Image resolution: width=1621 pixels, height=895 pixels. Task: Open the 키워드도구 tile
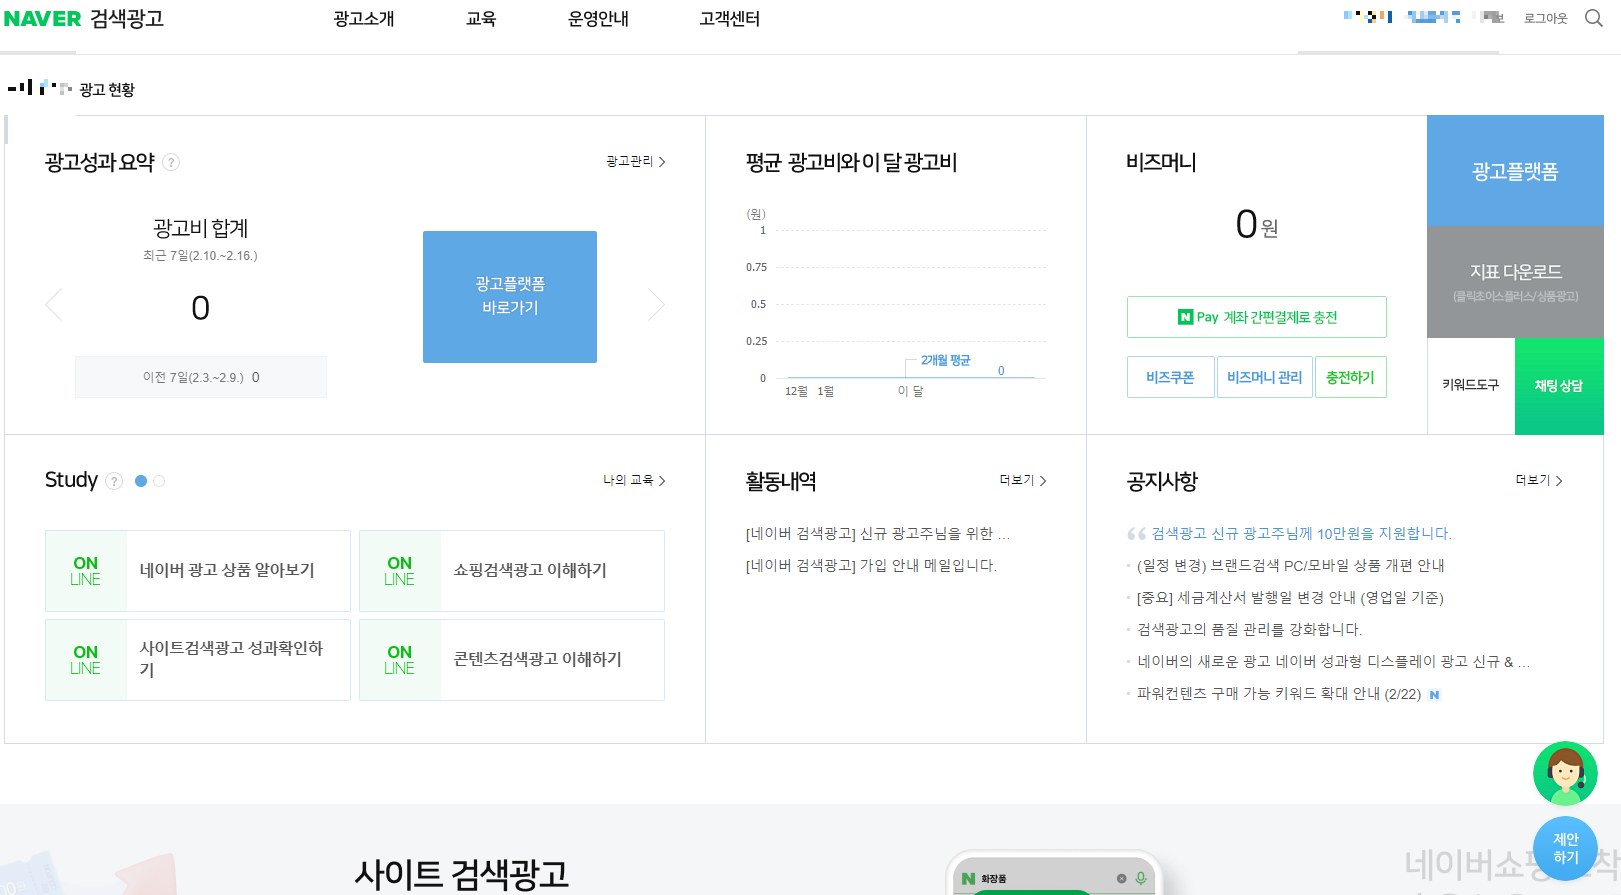[x=1471, y=386]
